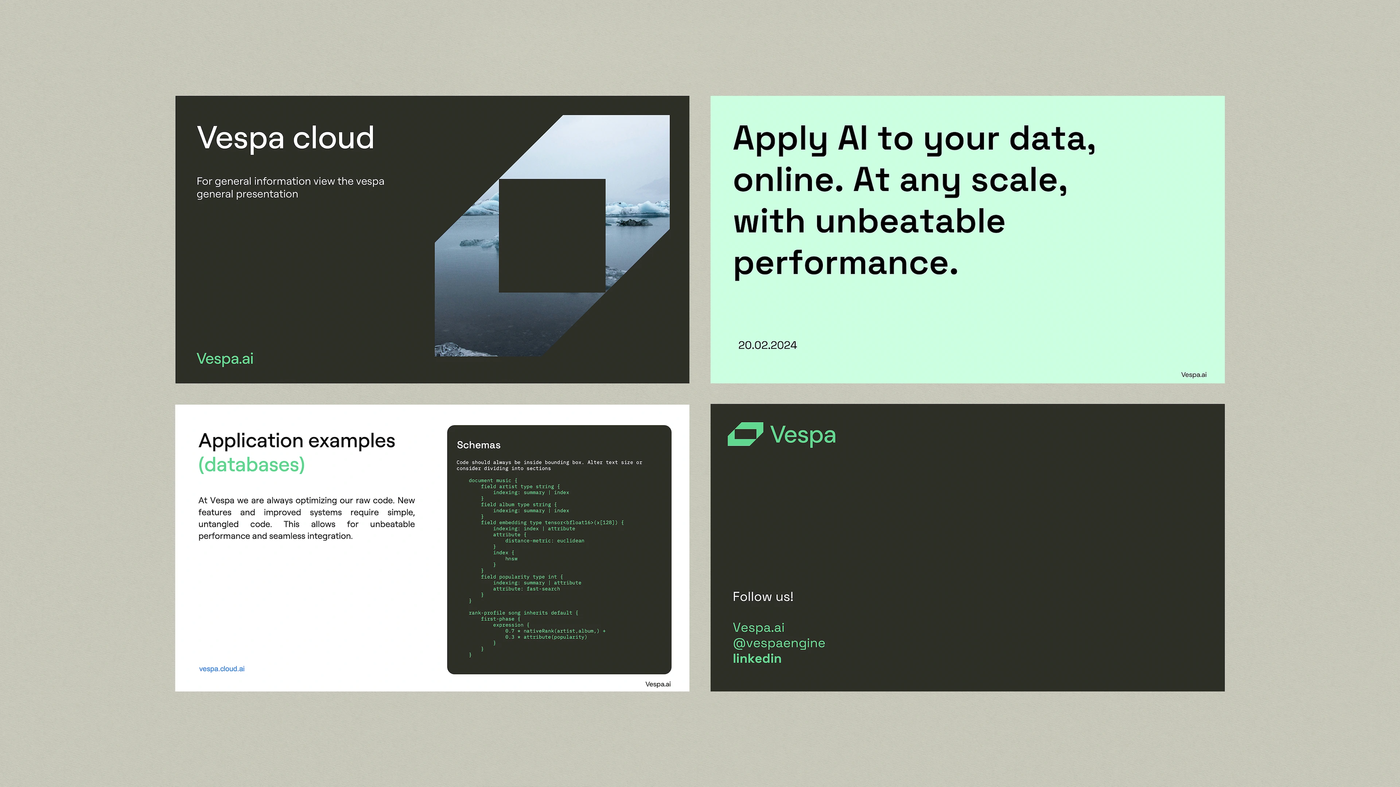
Task: Click the 'rank-profile song inherits default {' line
Action: (x=523, y=613)
